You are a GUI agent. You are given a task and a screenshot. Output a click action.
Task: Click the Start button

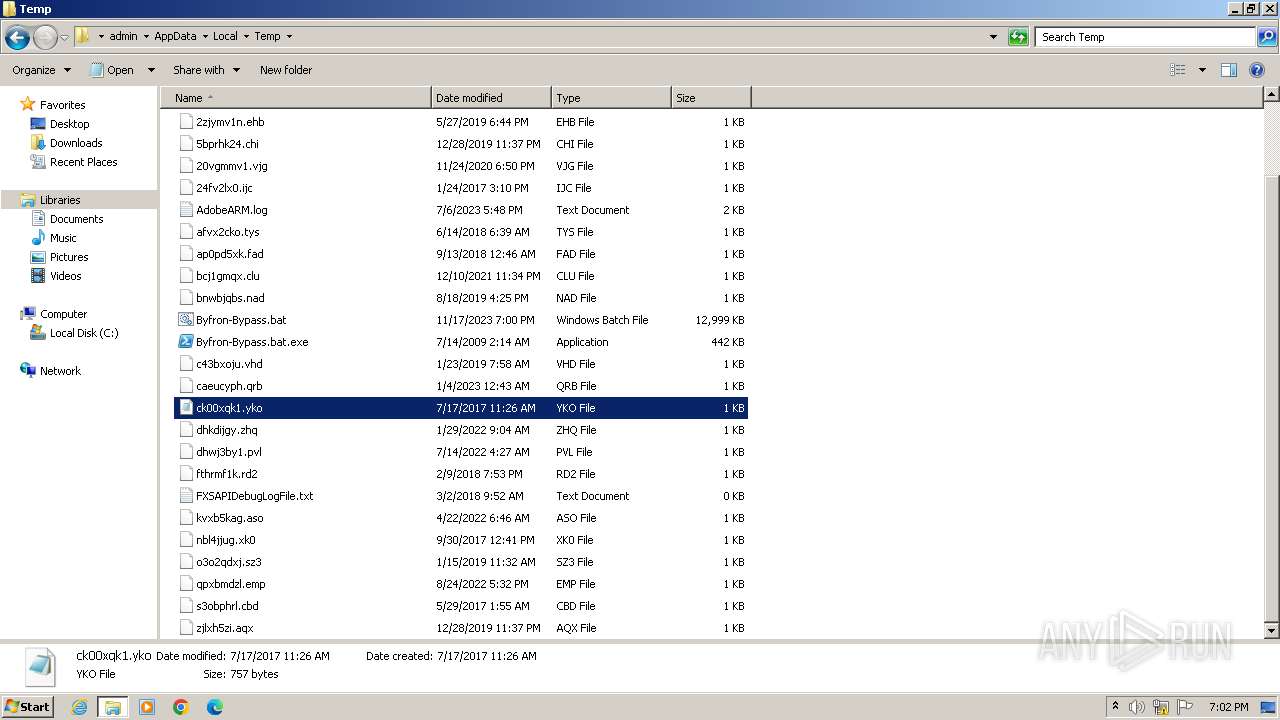click(x=28, y=706)
